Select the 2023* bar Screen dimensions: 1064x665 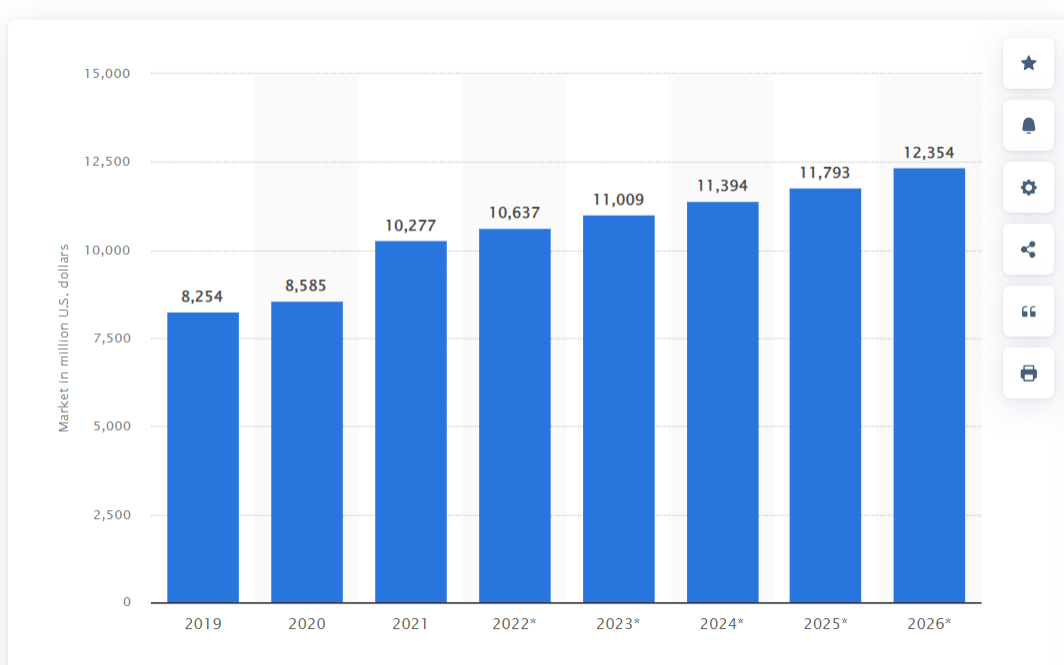(619, 409)
